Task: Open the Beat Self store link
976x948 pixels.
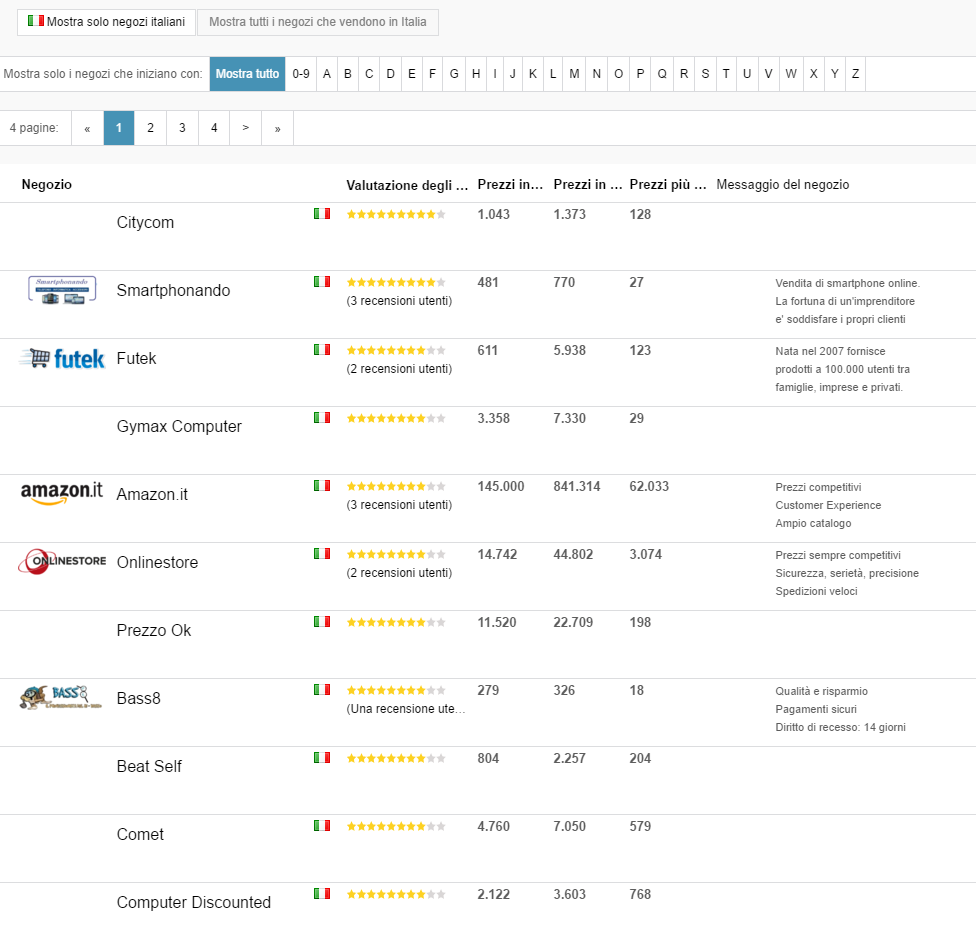Action: (149, 766)
